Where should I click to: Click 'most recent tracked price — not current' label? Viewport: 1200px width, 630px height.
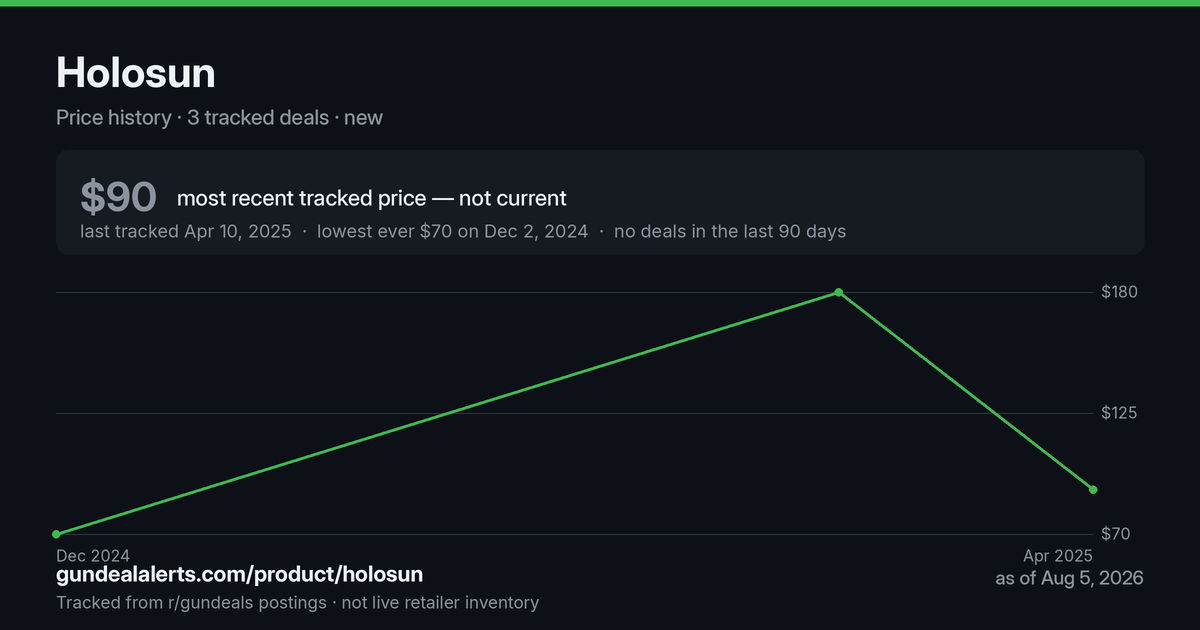(x=372, y=198)
